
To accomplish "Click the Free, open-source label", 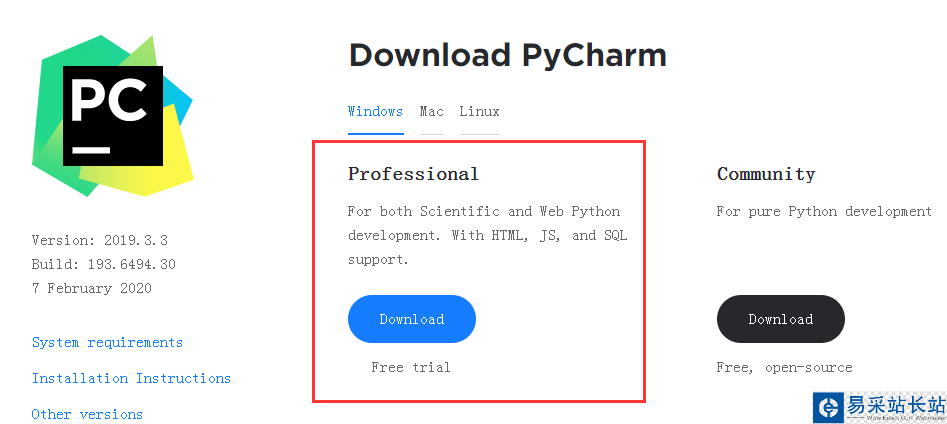I will point(784,367).
